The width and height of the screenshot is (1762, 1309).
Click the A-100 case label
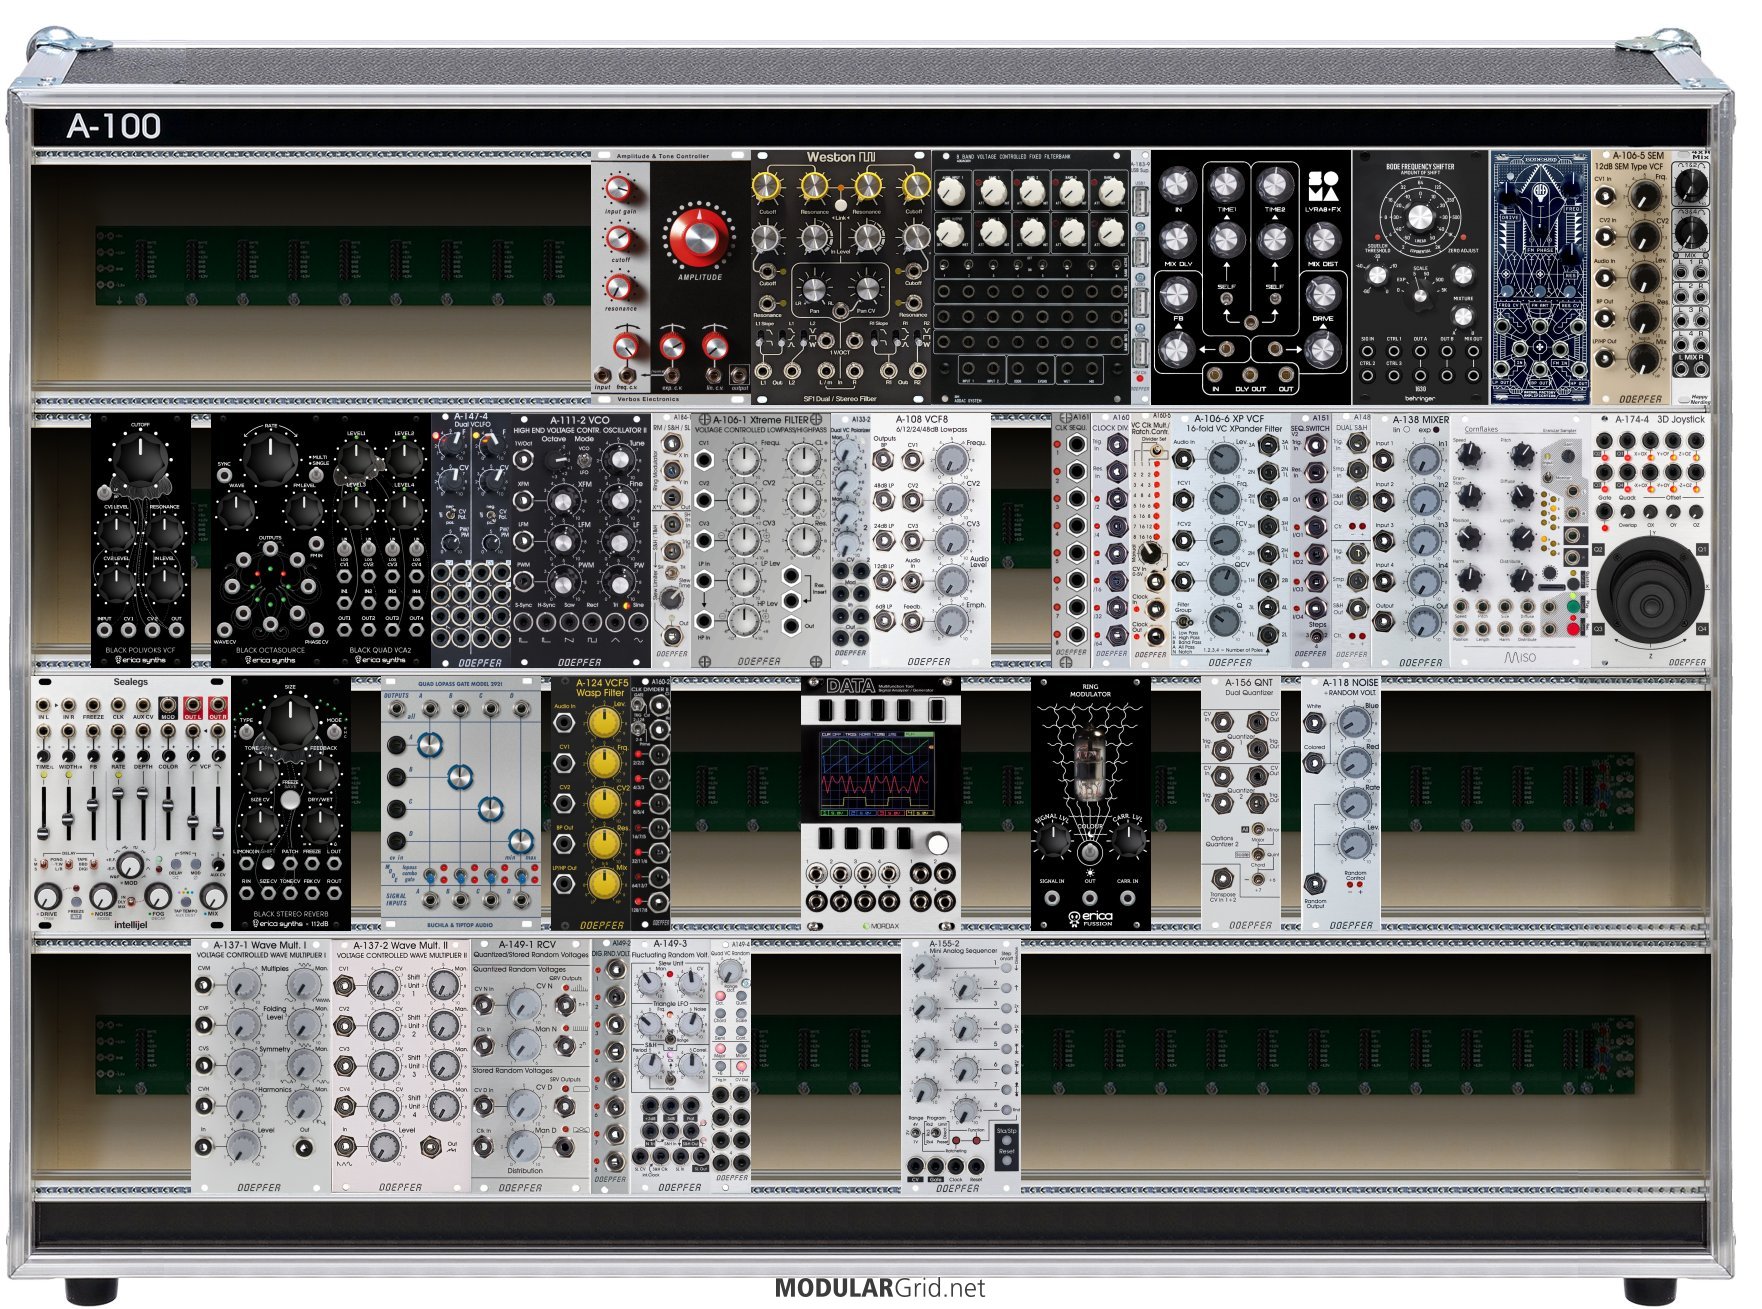pyautogui.click(x=114, y=126)
